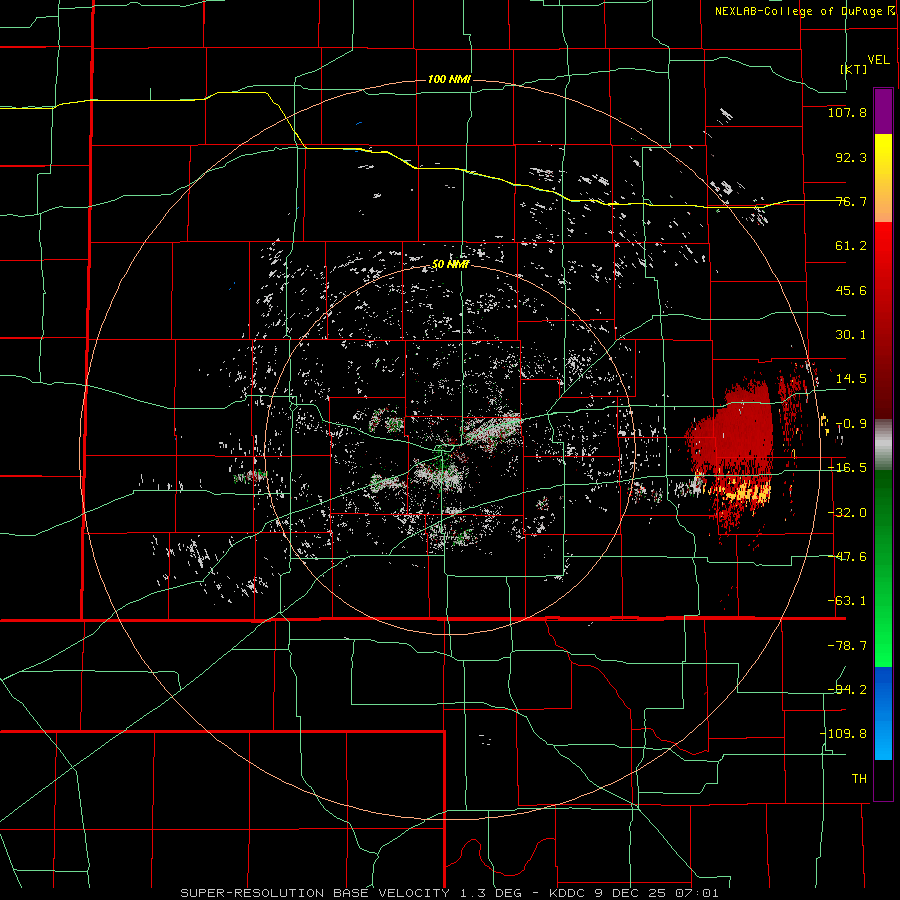Image resolution: width=900 pixels, height=900 pixels.
Task: Click the 30.1 velocity scale value
Action: (851, 335)
